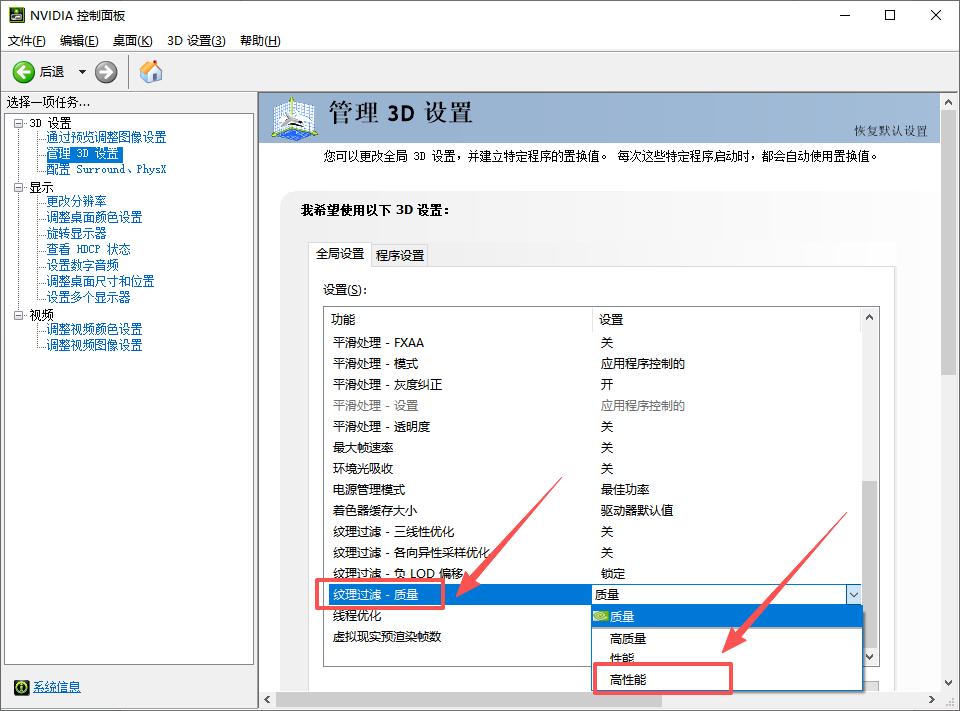Open the Back history dropdown arrow
Image resolution: width=960 pixels, height=711 pixels.
point(82,72)
